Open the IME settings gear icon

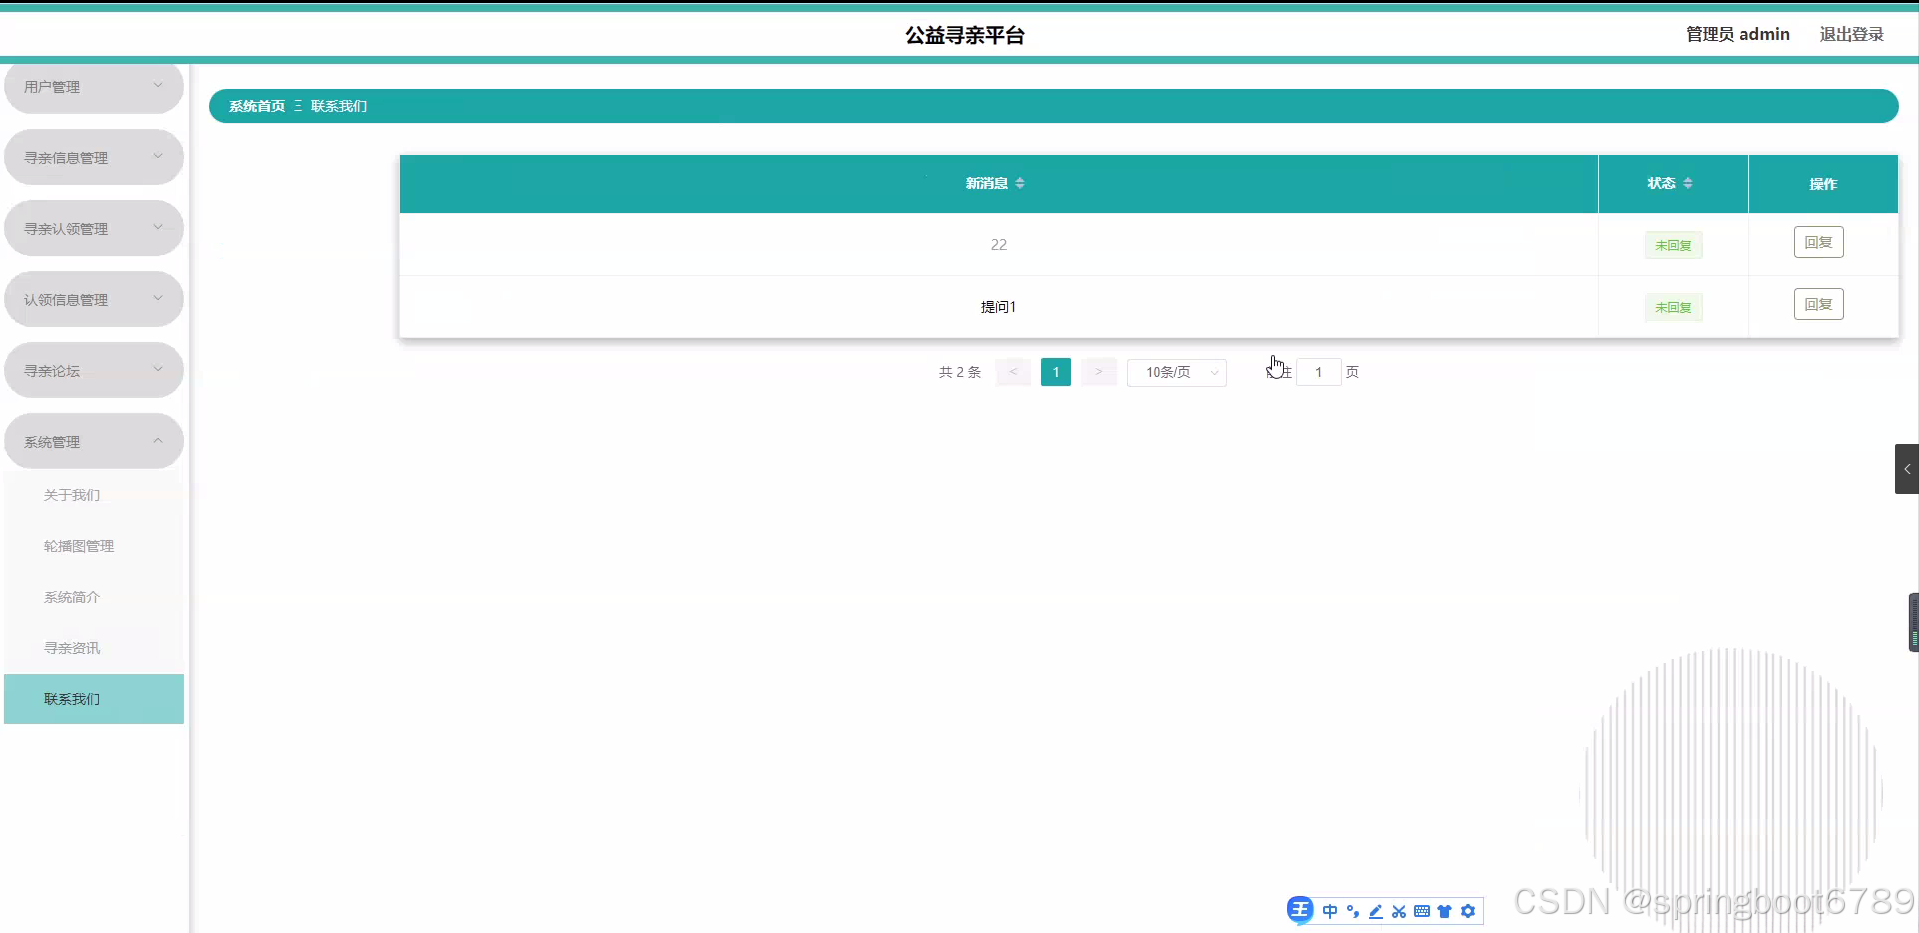(x=1468, y=911)
